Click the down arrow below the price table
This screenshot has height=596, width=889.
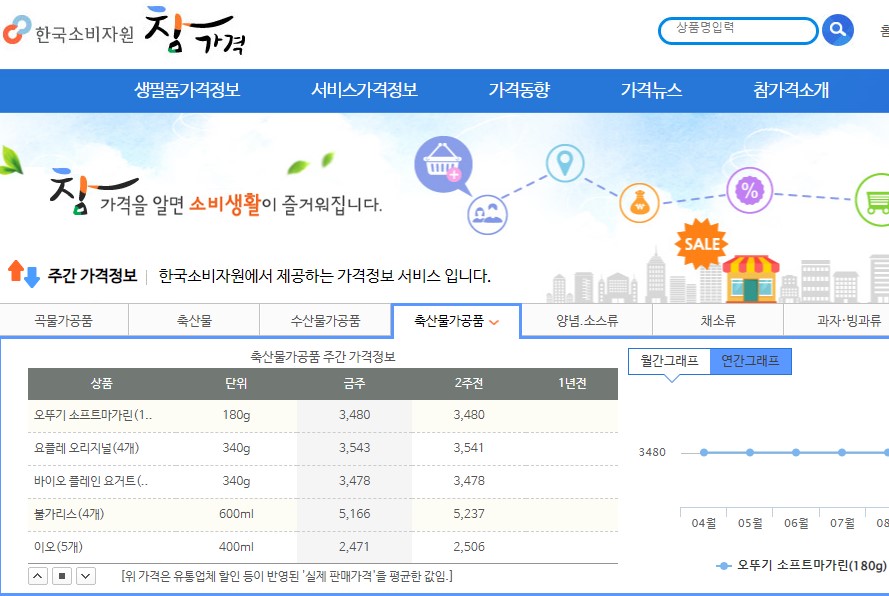[87, 576]
